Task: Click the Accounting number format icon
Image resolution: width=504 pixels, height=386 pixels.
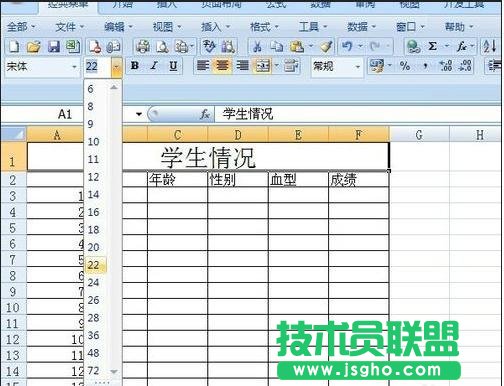Action: coord(376,66)
